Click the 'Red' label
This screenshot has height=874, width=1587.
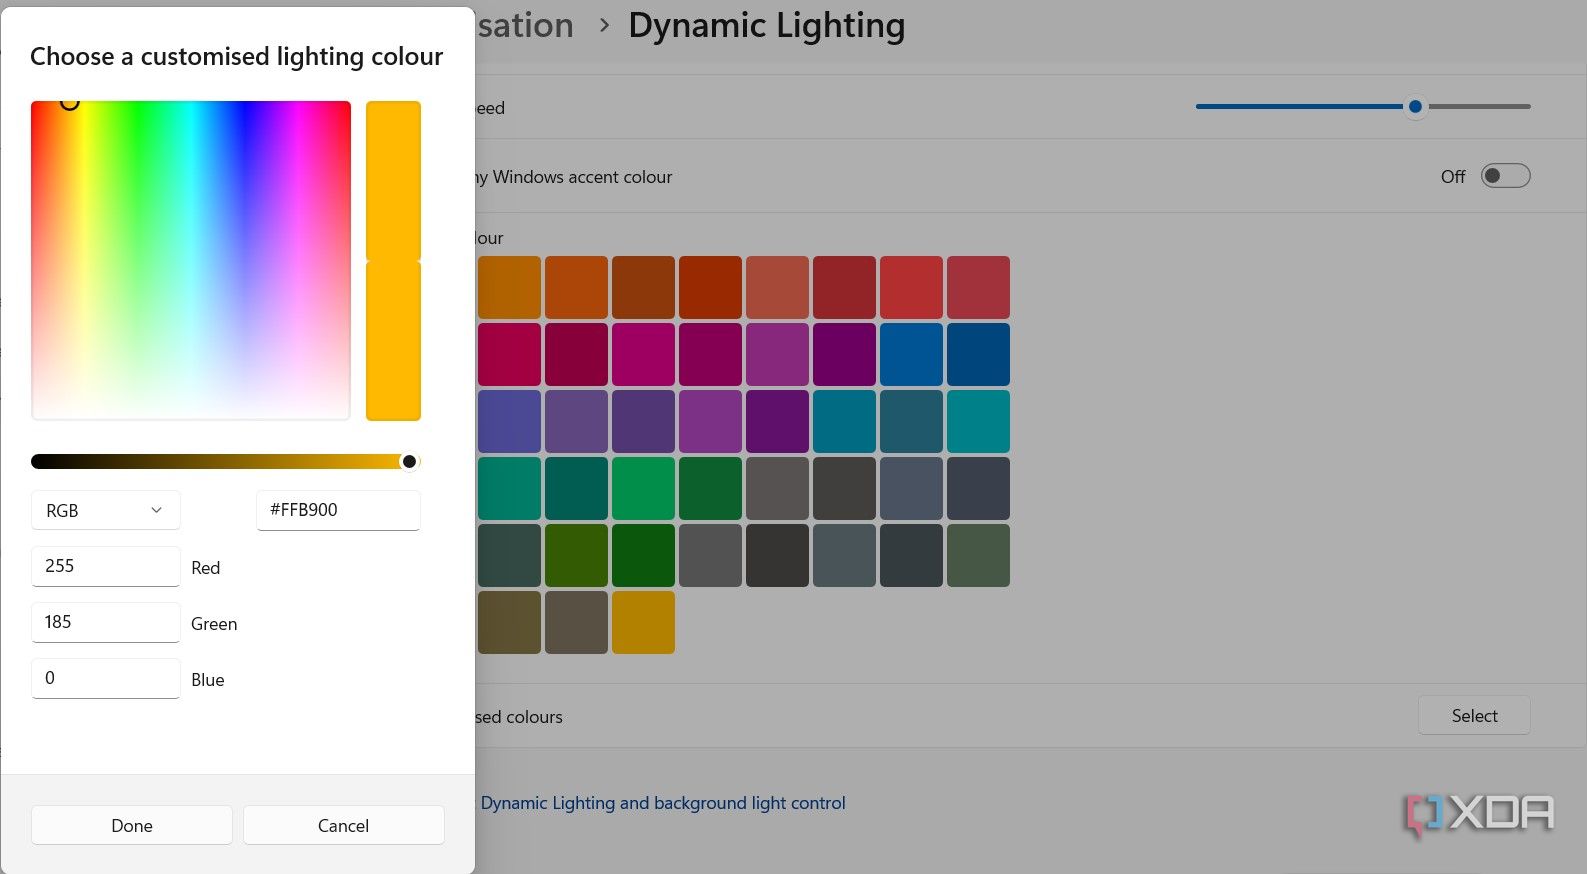coord(205,568)
